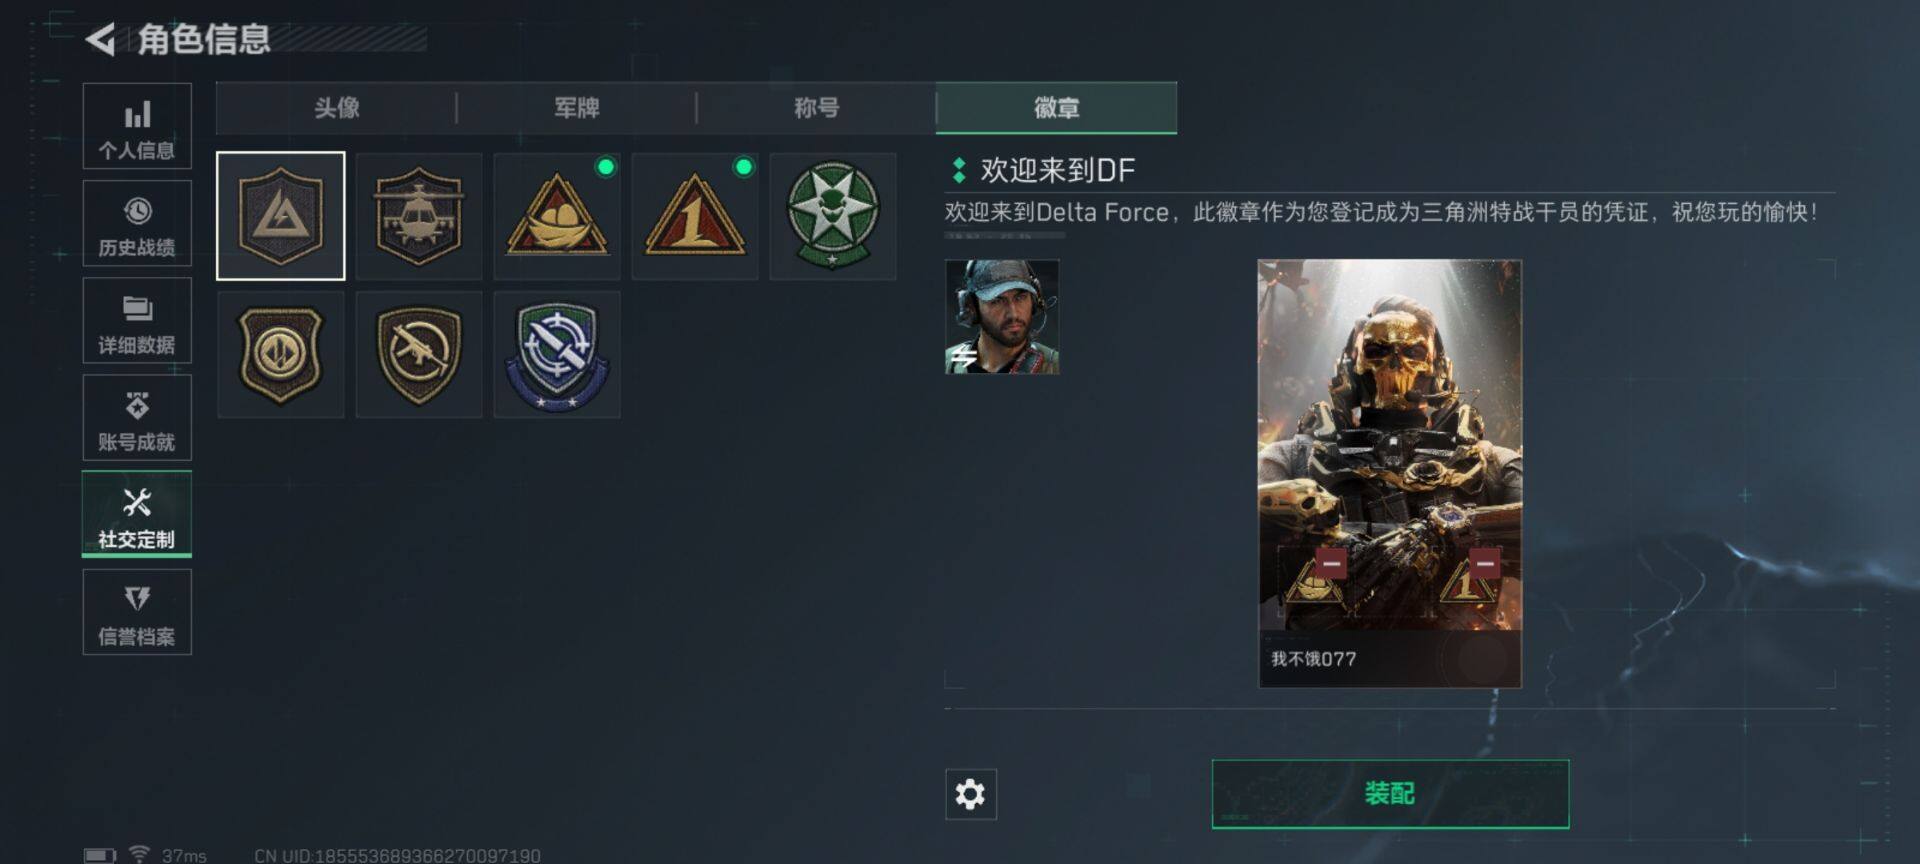Select the rifle emblem badge
Screen dimensions: 1920x864
coord(419,354)
